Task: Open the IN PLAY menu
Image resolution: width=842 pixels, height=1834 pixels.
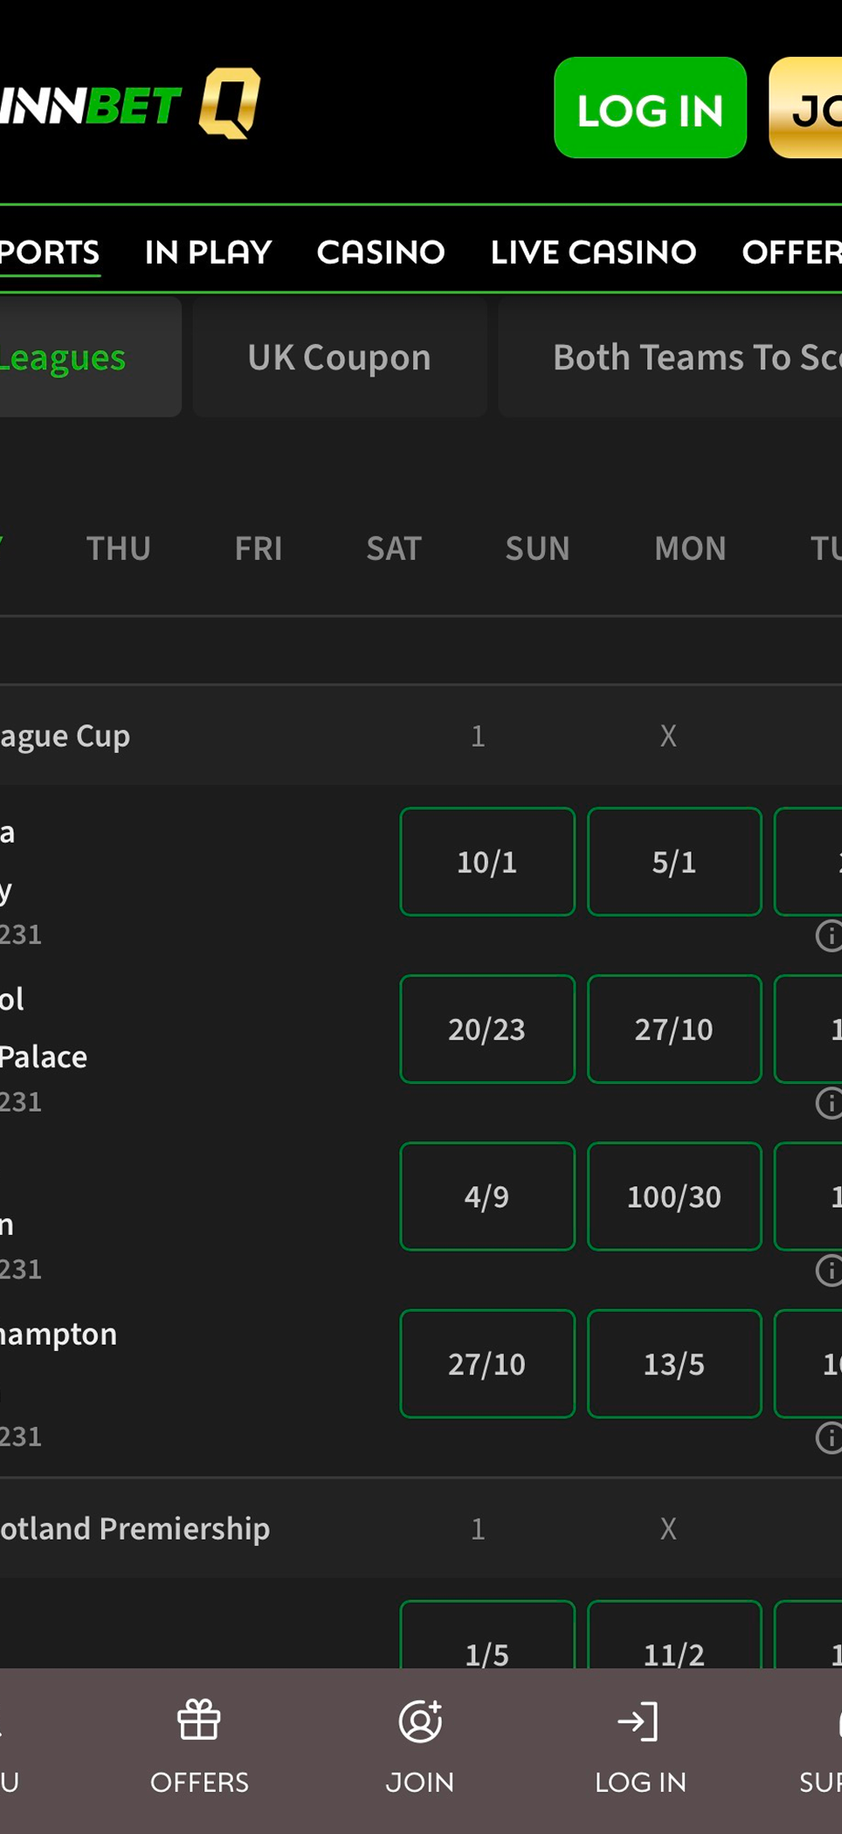Action: [x=208, y=252]
